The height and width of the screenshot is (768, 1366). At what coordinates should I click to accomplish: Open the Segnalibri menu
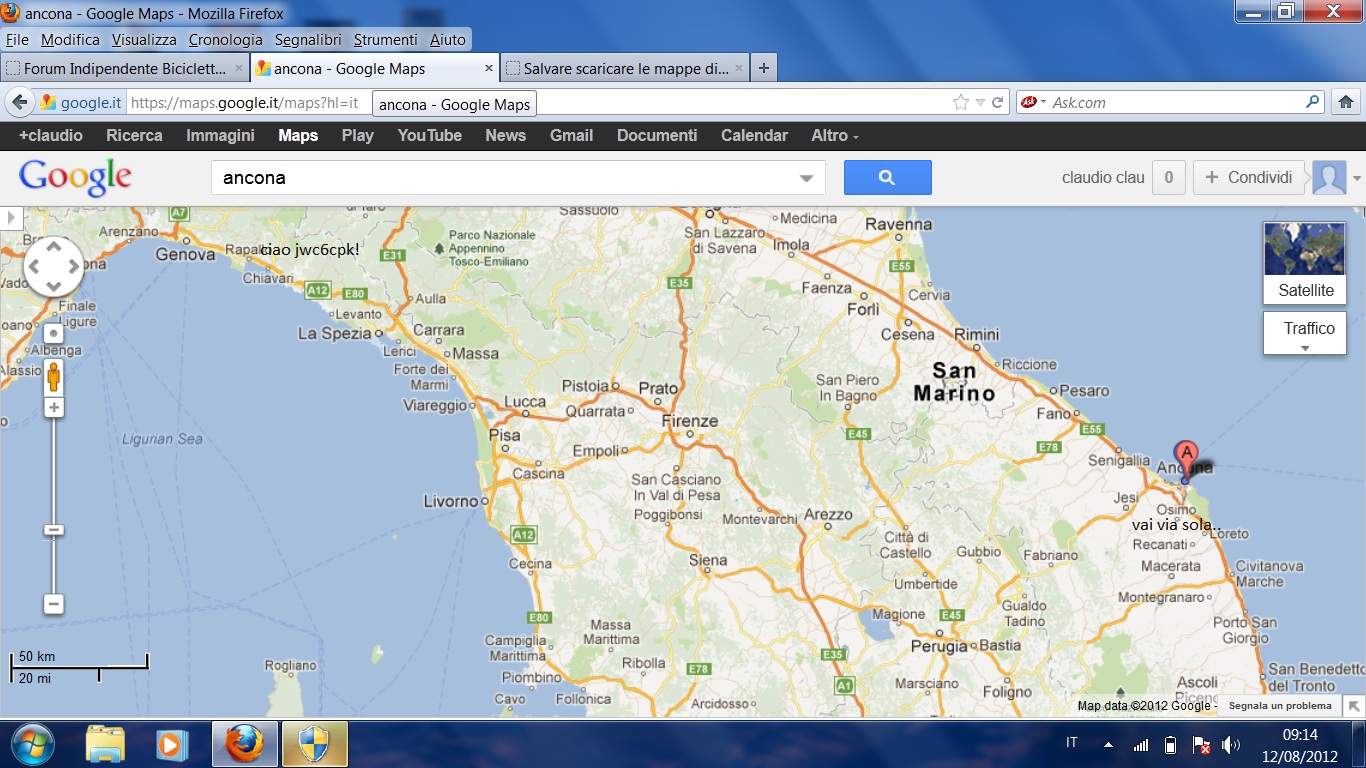[x=308, y=40]
